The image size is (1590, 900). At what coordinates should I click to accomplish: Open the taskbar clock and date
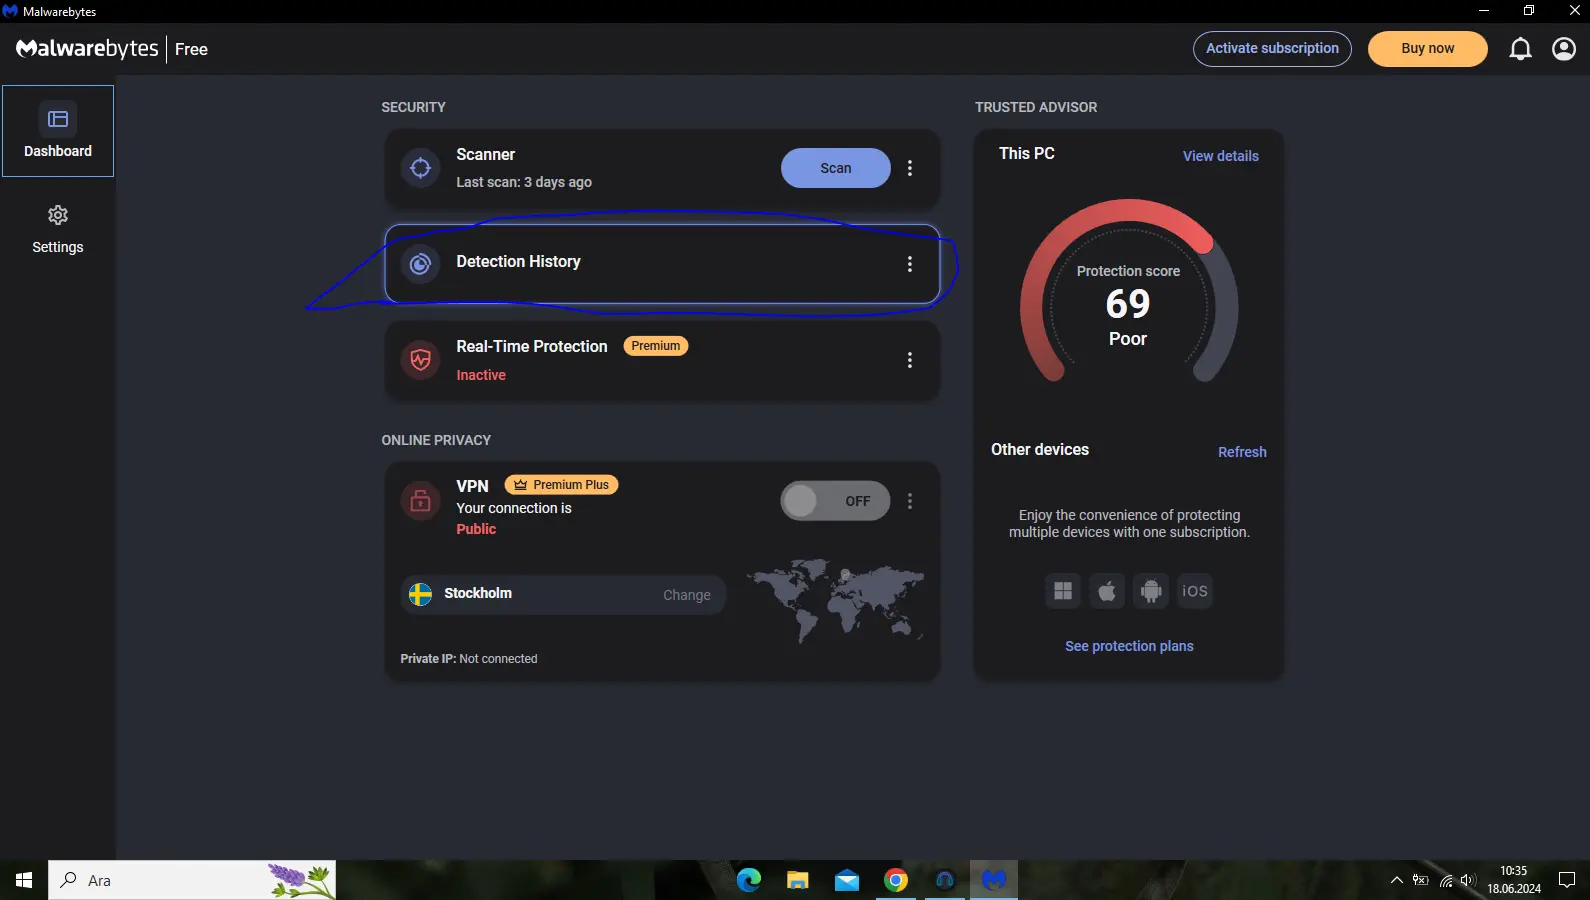point(1513,880)
